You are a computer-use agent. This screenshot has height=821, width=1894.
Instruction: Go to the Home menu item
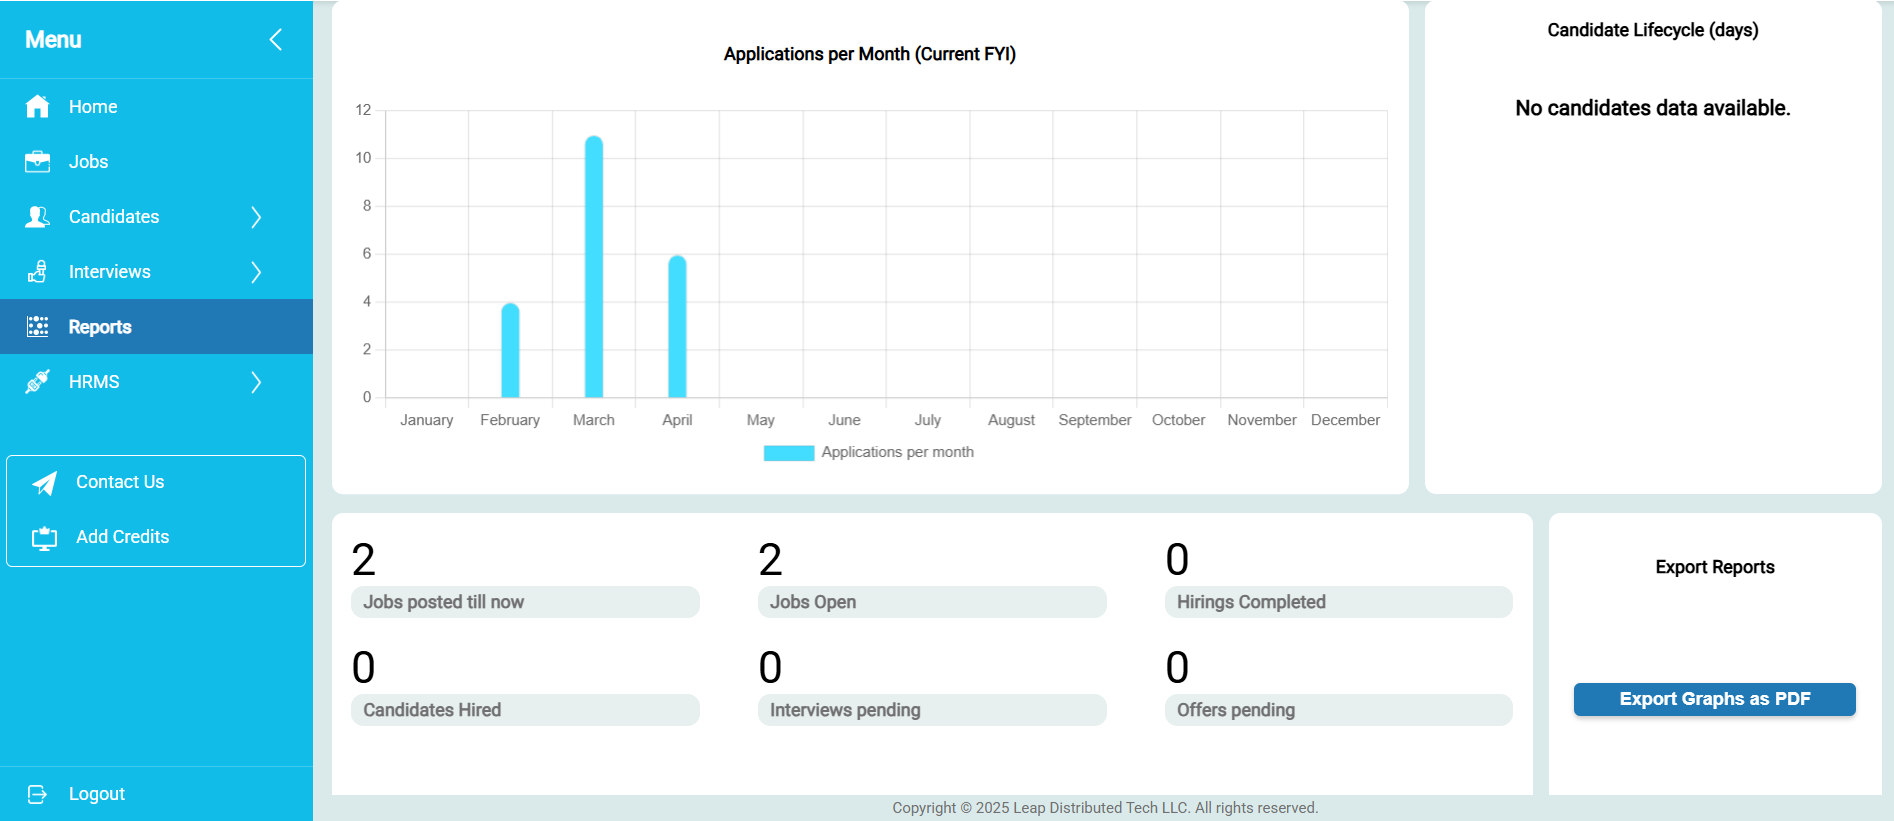93,107
